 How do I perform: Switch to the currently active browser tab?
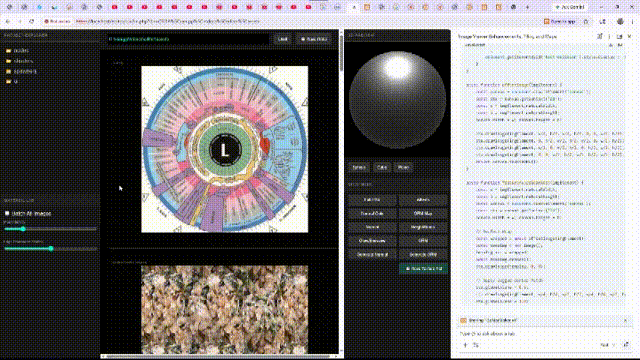point(354,7)
